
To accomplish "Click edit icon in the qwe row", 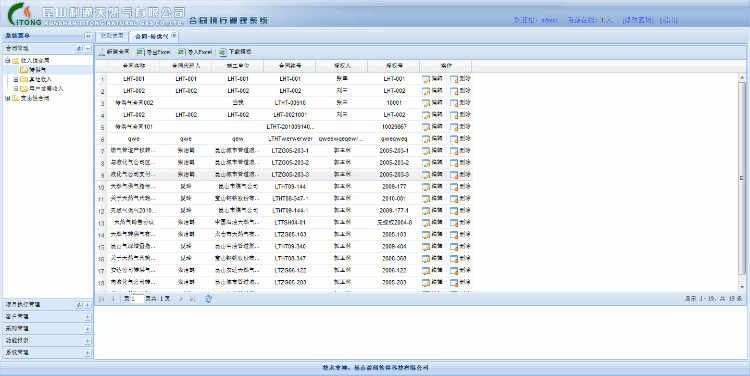I will (x=426, y=139).
